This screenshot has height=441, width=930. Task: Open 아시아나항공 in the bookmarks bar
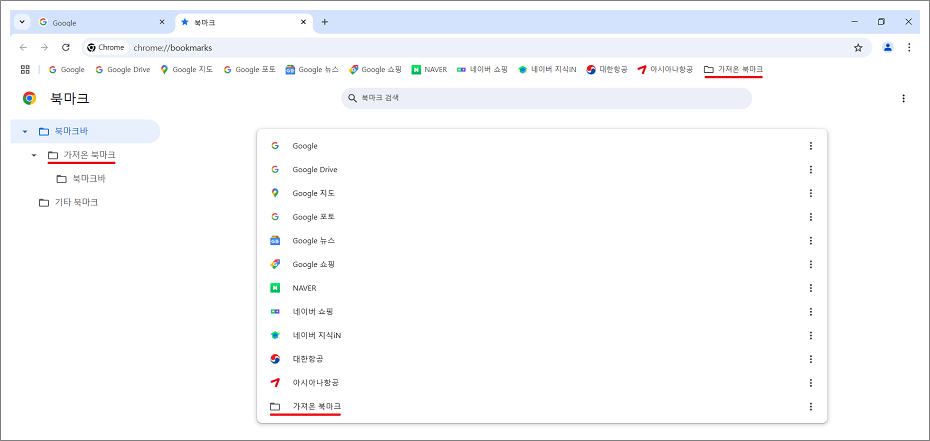click(x=665, y=69)
